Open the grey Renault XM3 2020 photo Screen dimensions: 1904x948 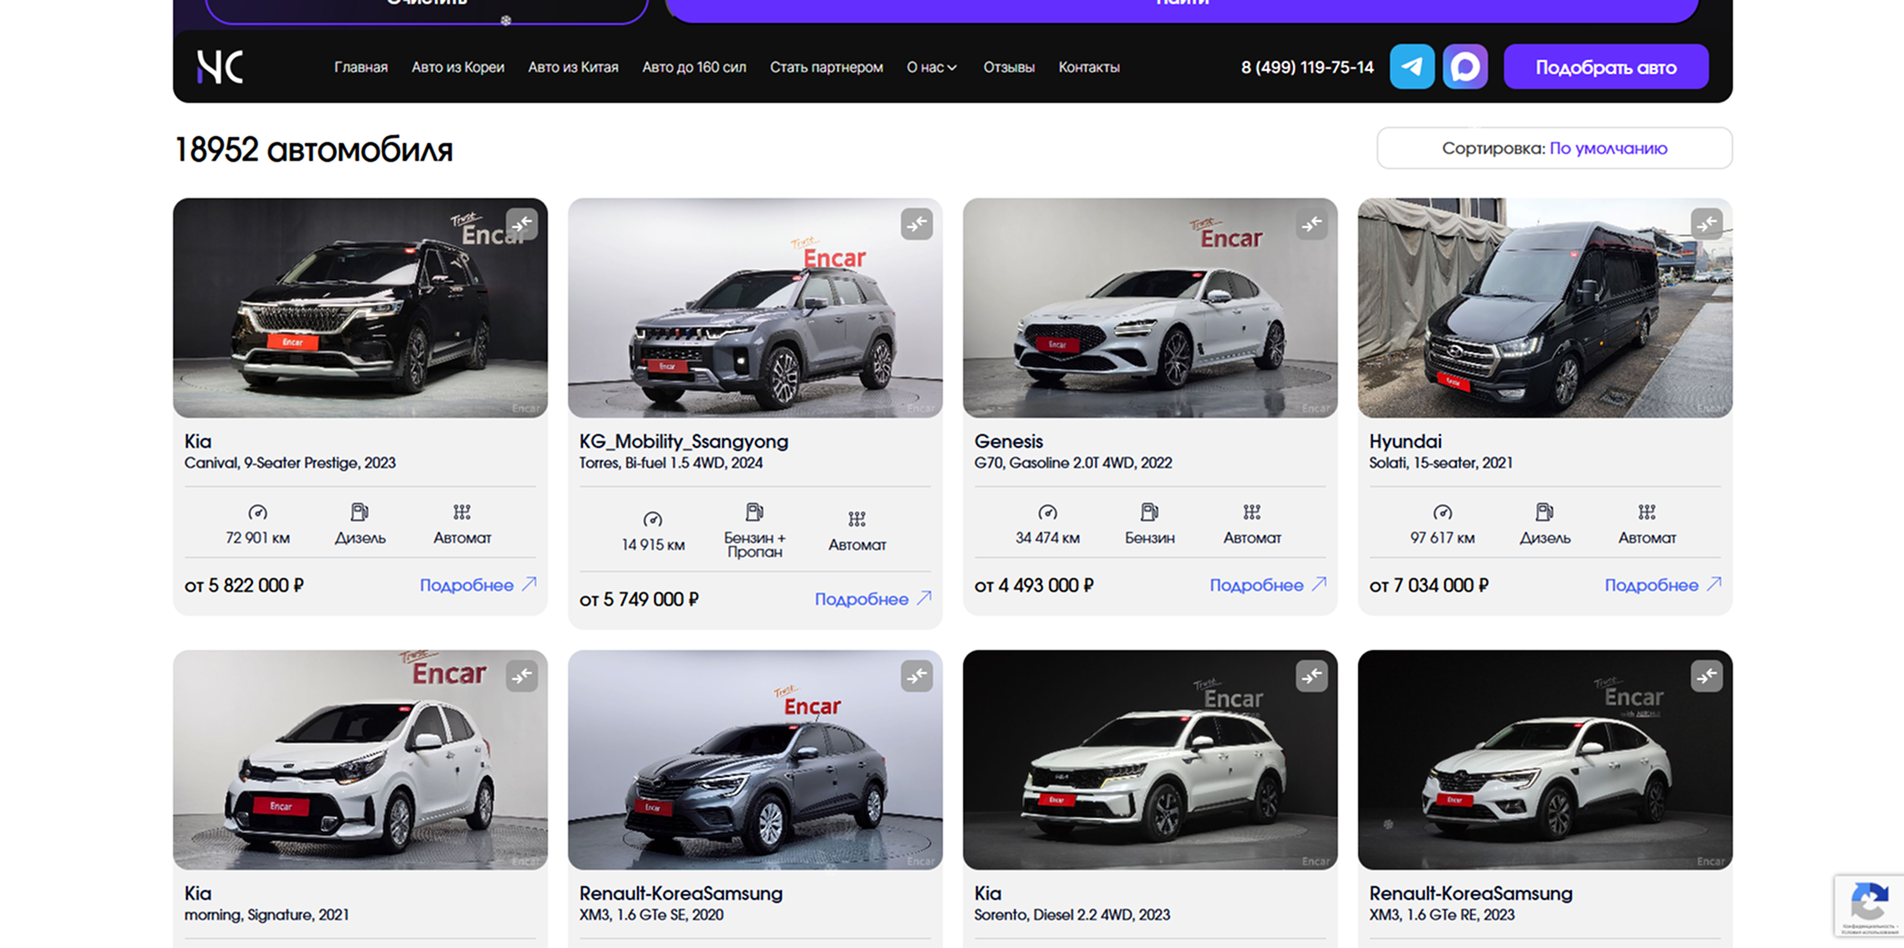tap(755, 760)
